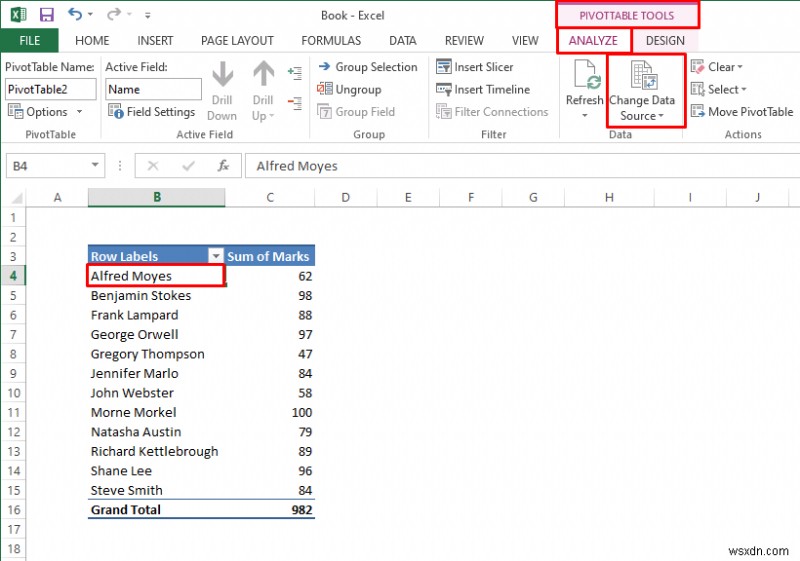Switch to the INSERT ribbon tab

coord(155,41)
